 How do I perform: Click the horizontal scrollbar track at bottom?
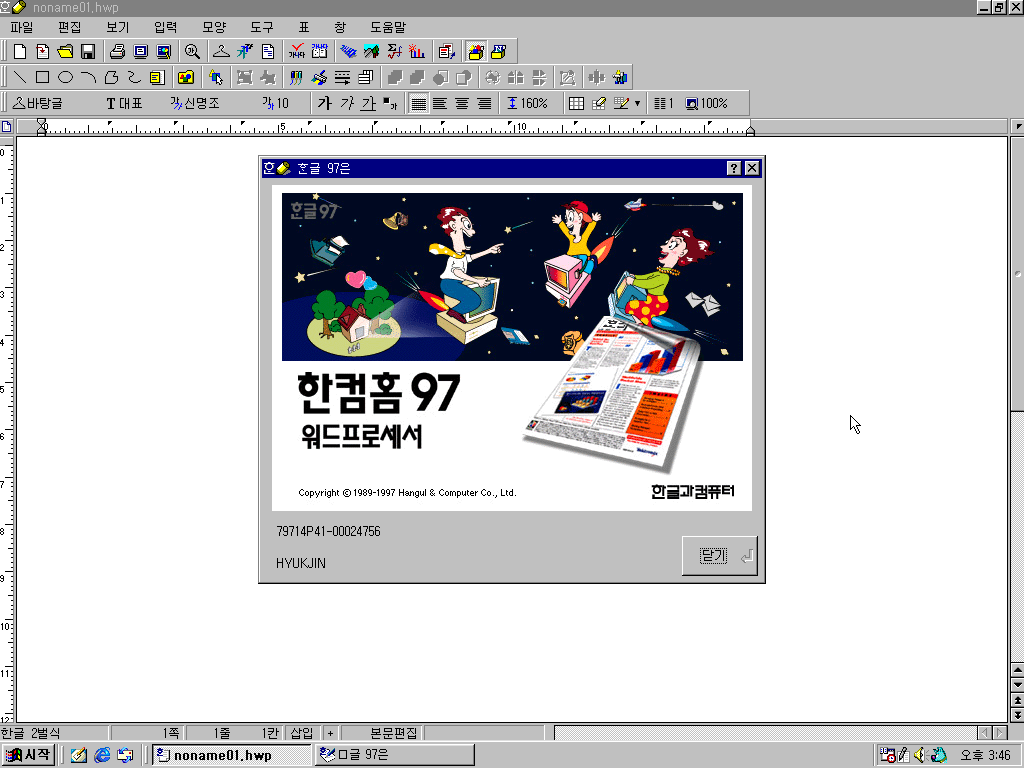pyautogui.click(x=765, y=733)
